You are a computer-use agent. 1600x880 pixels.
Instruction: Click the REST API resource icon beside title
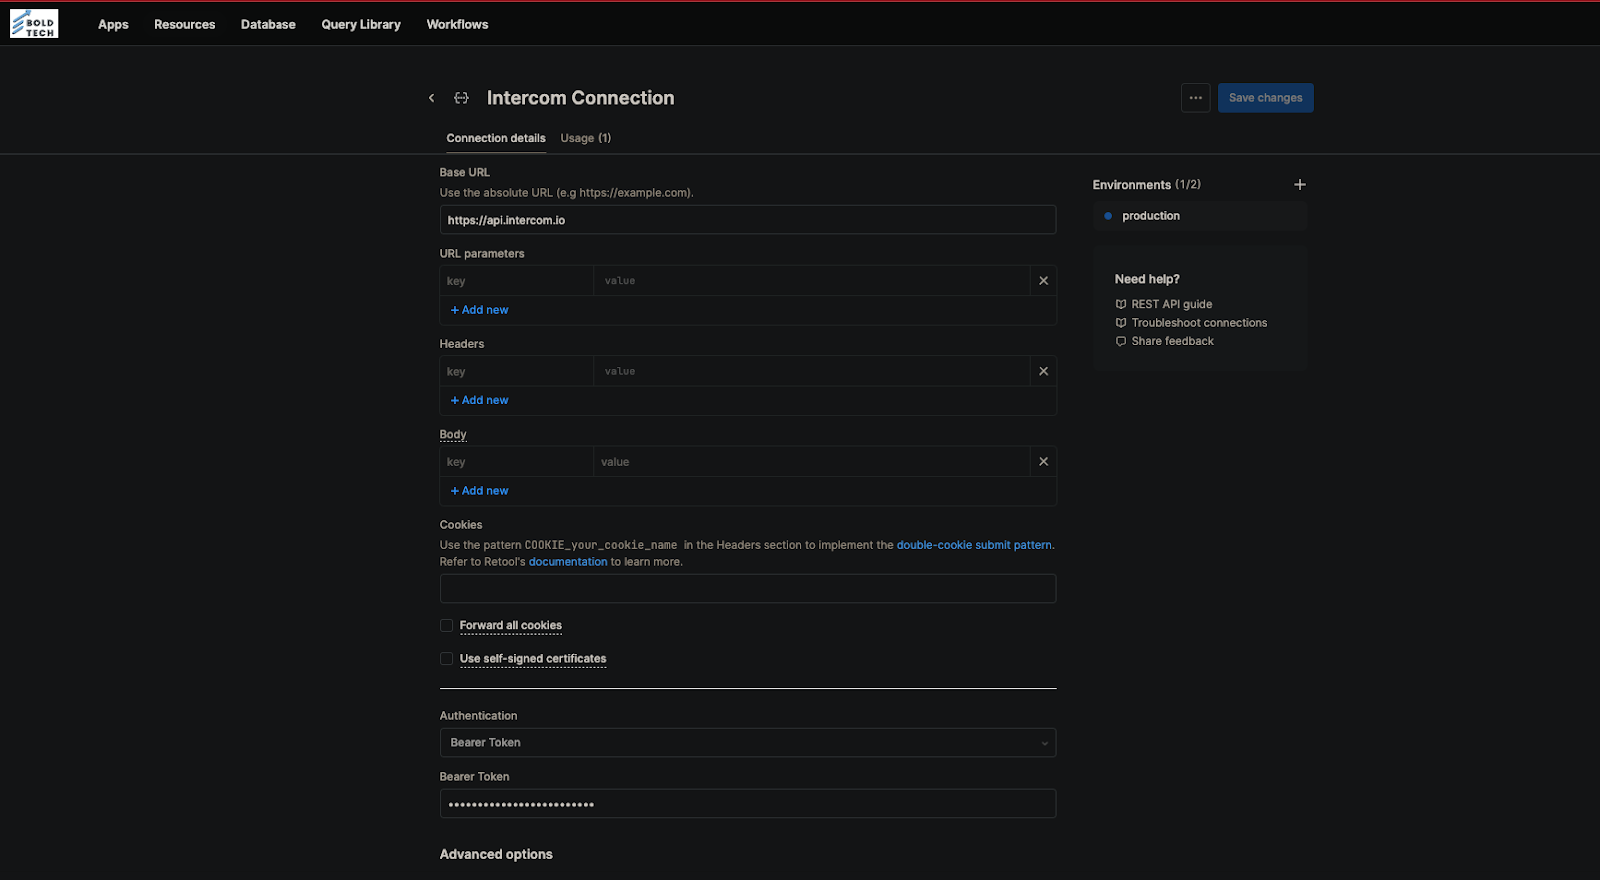(461, 98)
